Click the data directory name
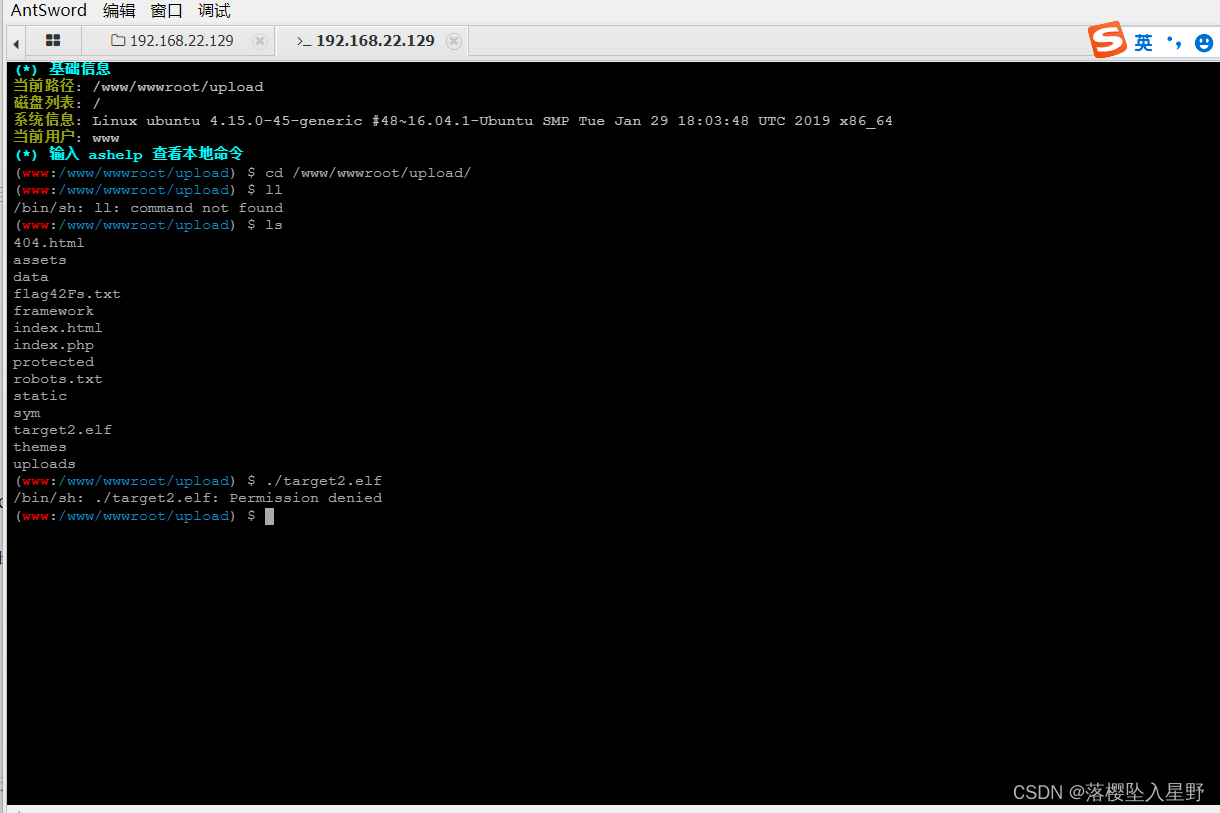The width and height of the screenshot is (1220, 813). point(31,277)
